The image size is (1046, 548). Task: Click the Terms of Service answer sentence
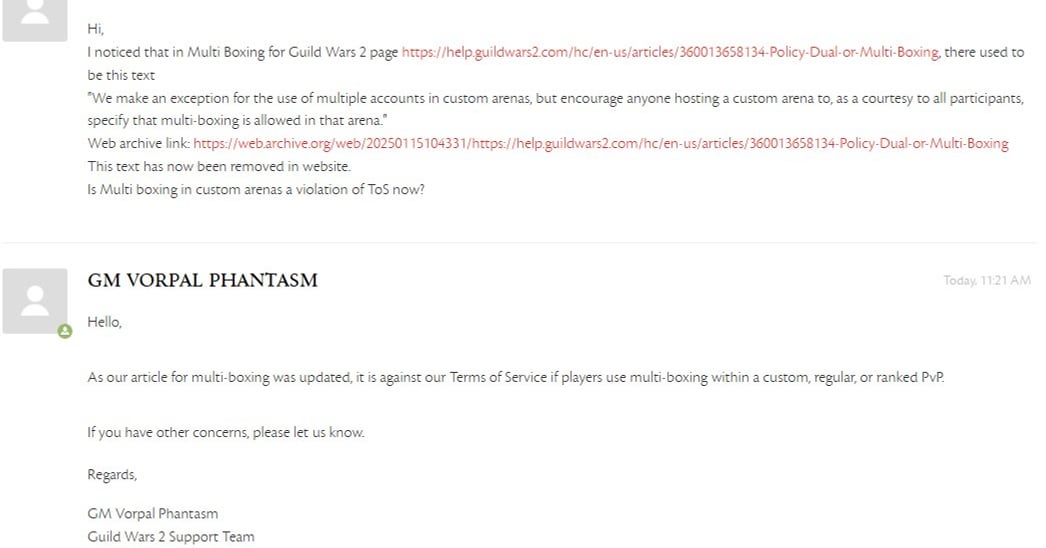point(516,378)
